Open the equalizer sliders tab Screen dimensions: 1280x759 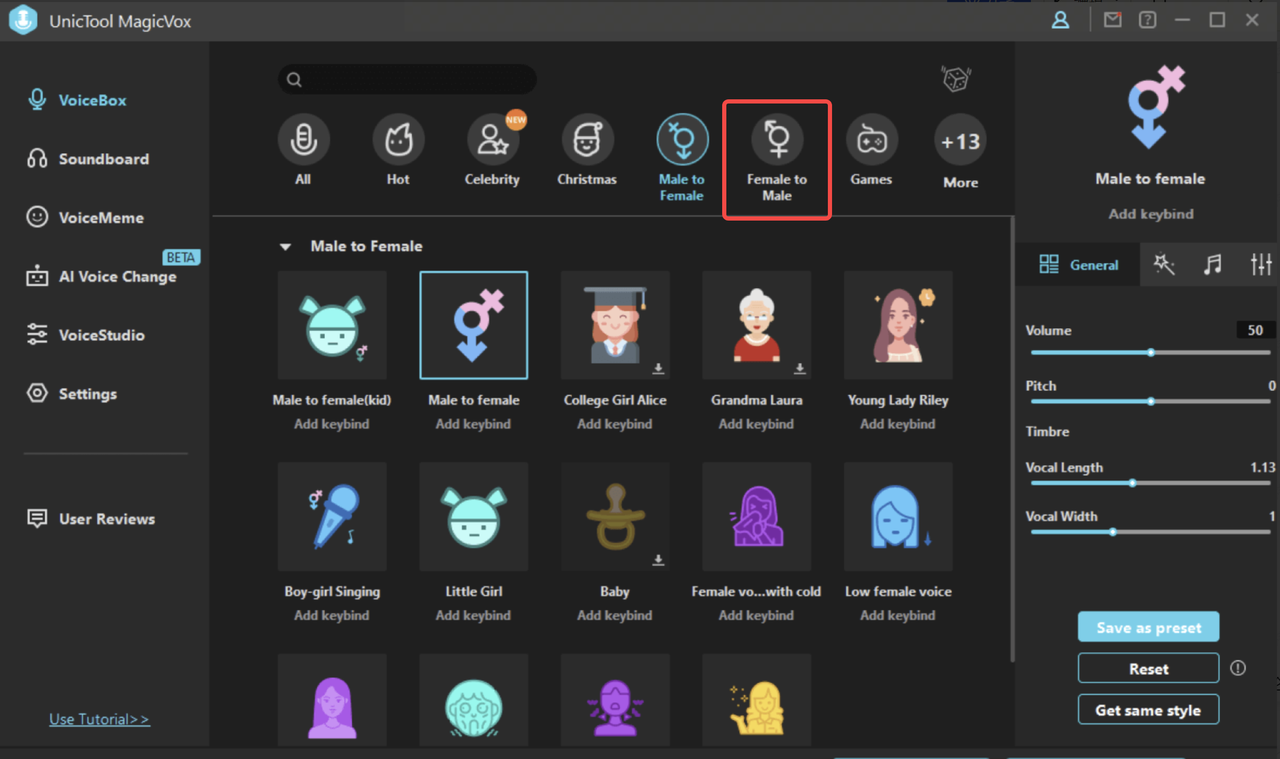pyautogui.click(x=1260, y=264)
